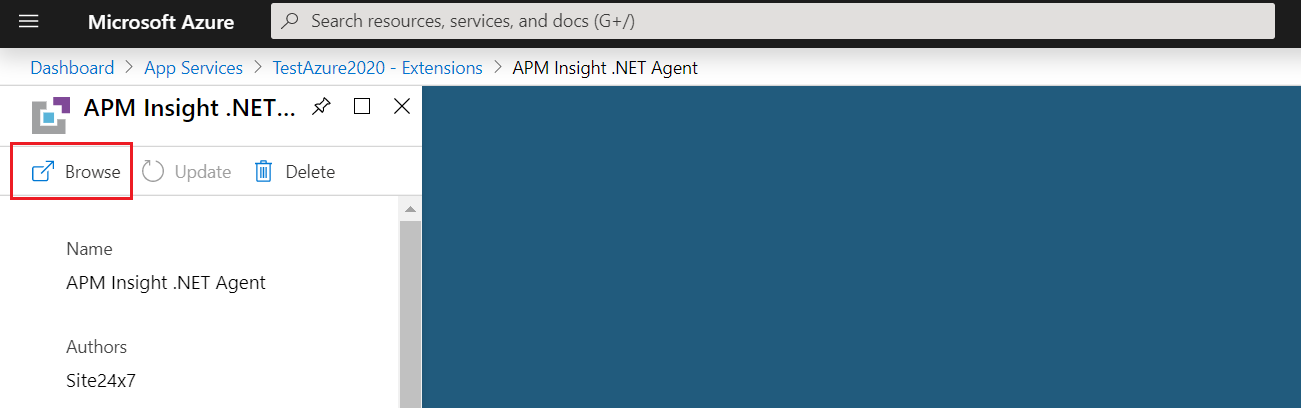Go to the Dashboard breadcrumb
This screenshot has width=1301, height=408.
click(x=72, y=68)
